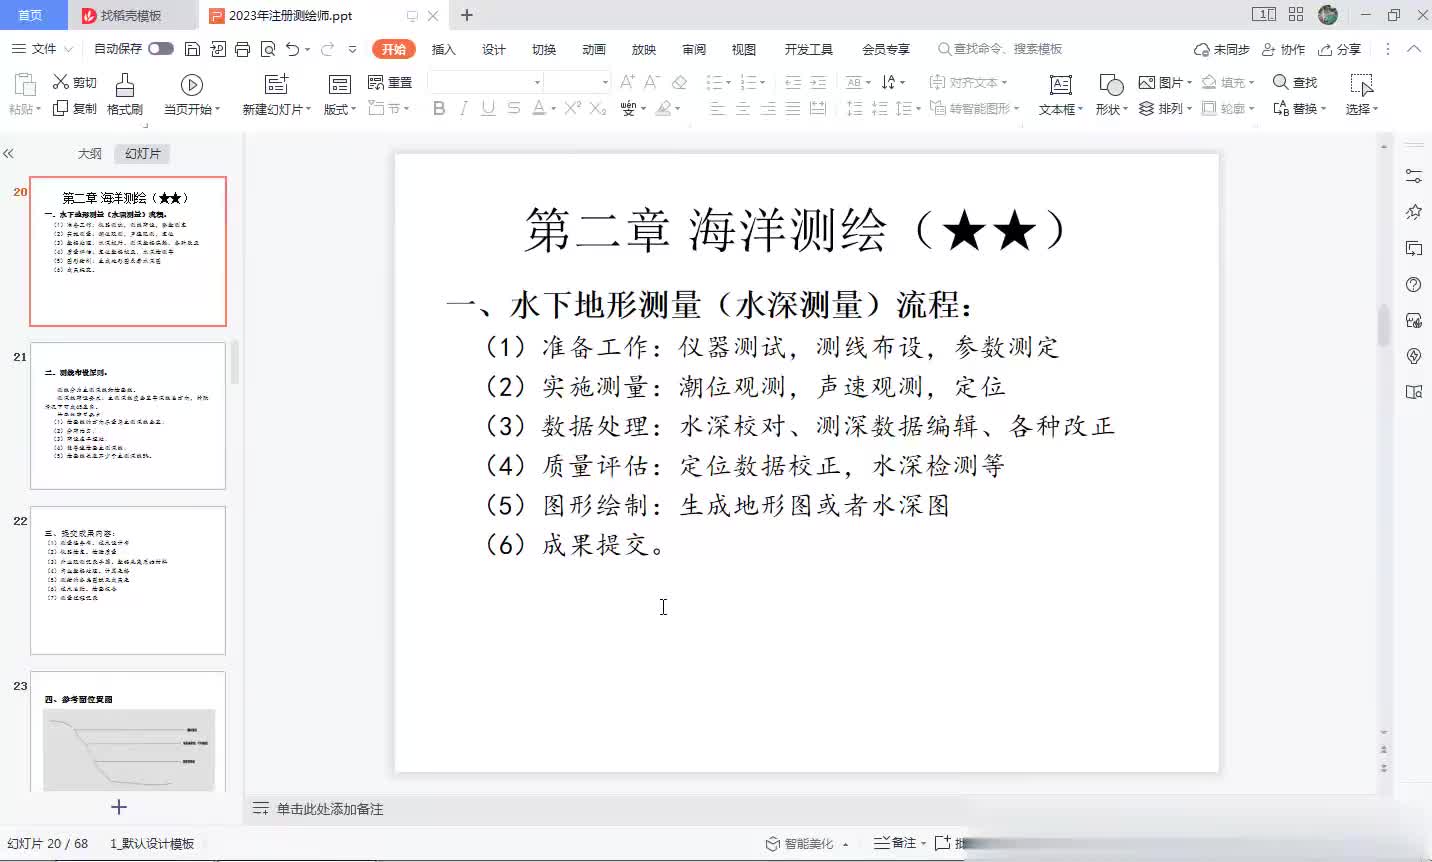Toggle bold formatting with B button

click(x=439, y=108)
